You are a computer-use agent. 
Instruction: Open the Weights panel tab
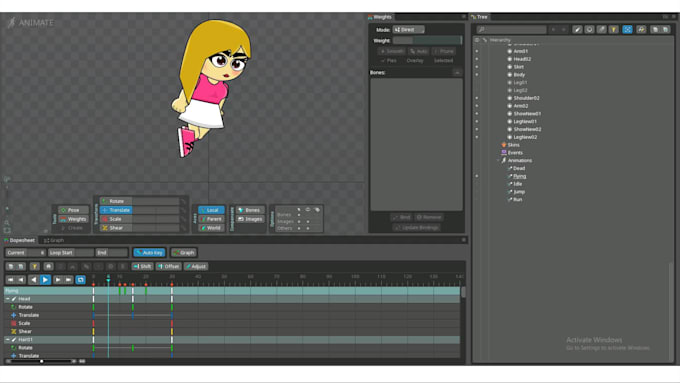coord(380,17)
